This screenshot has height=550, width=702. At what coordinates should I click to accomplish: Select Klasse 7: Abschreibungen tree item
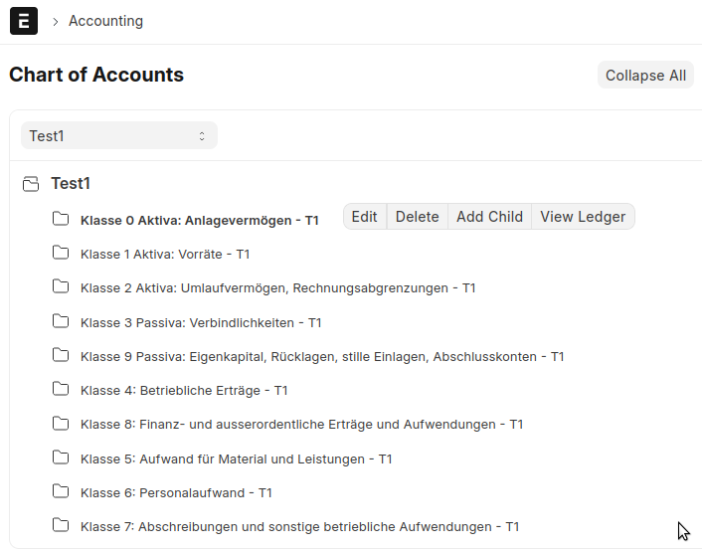[299, 526]
